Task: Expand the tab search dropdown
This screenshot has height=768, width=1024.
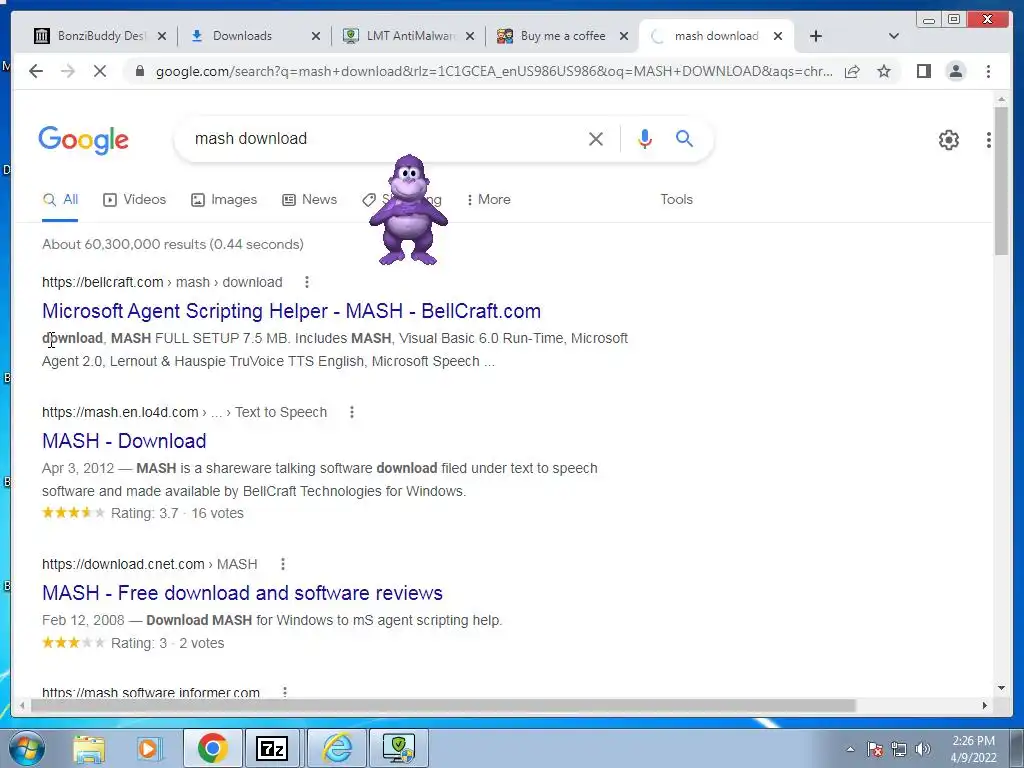Action: click(x=893, y=36)
